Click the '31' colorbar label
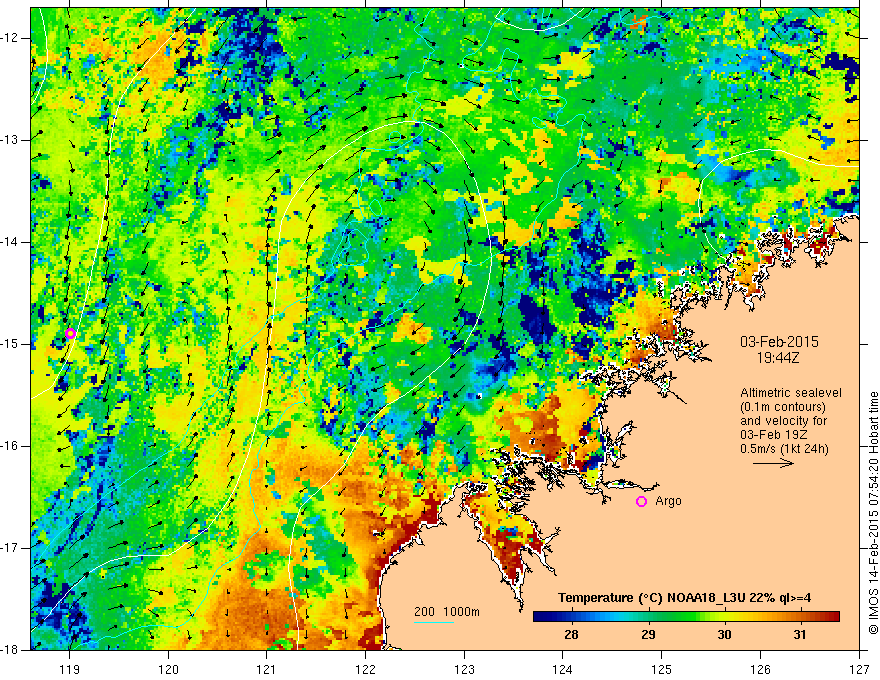Screen dimensions: 880x680 [800, 635]
